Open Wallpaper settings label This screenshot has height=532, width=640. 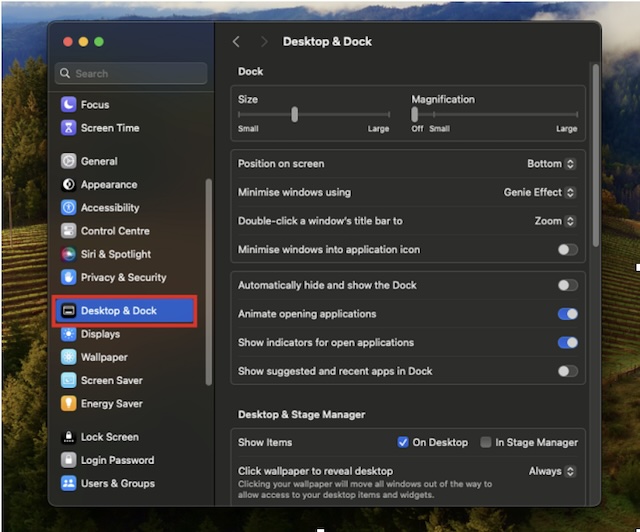(x=104, y=357)
